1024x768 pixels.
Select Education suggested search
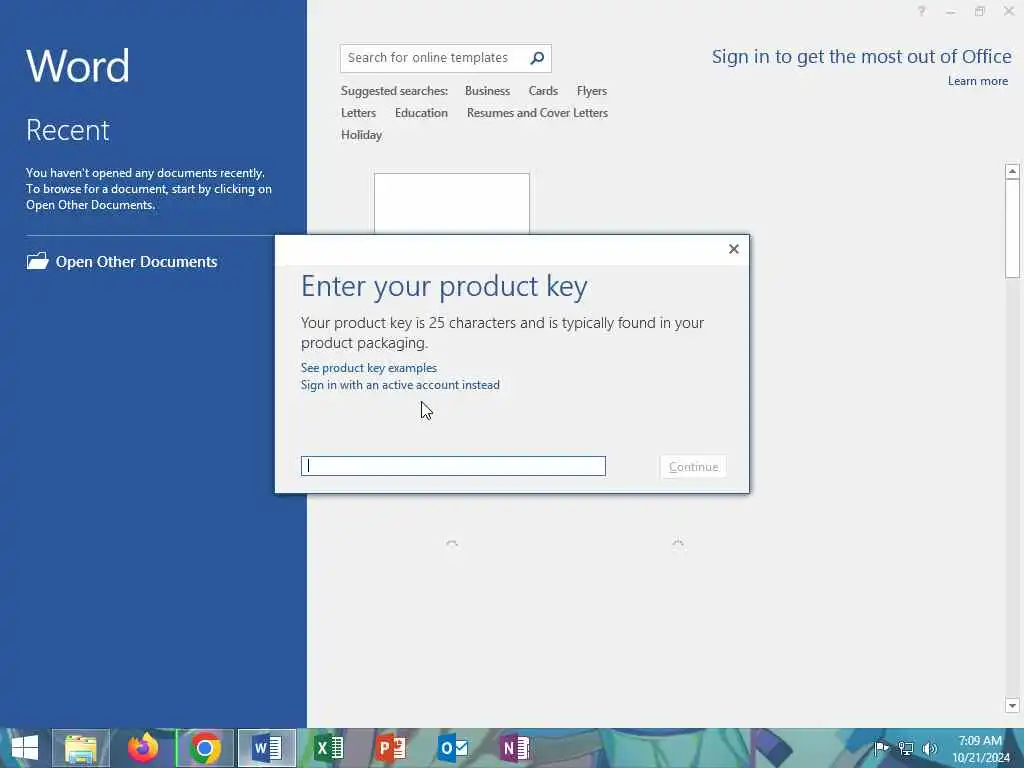point(421,113)
